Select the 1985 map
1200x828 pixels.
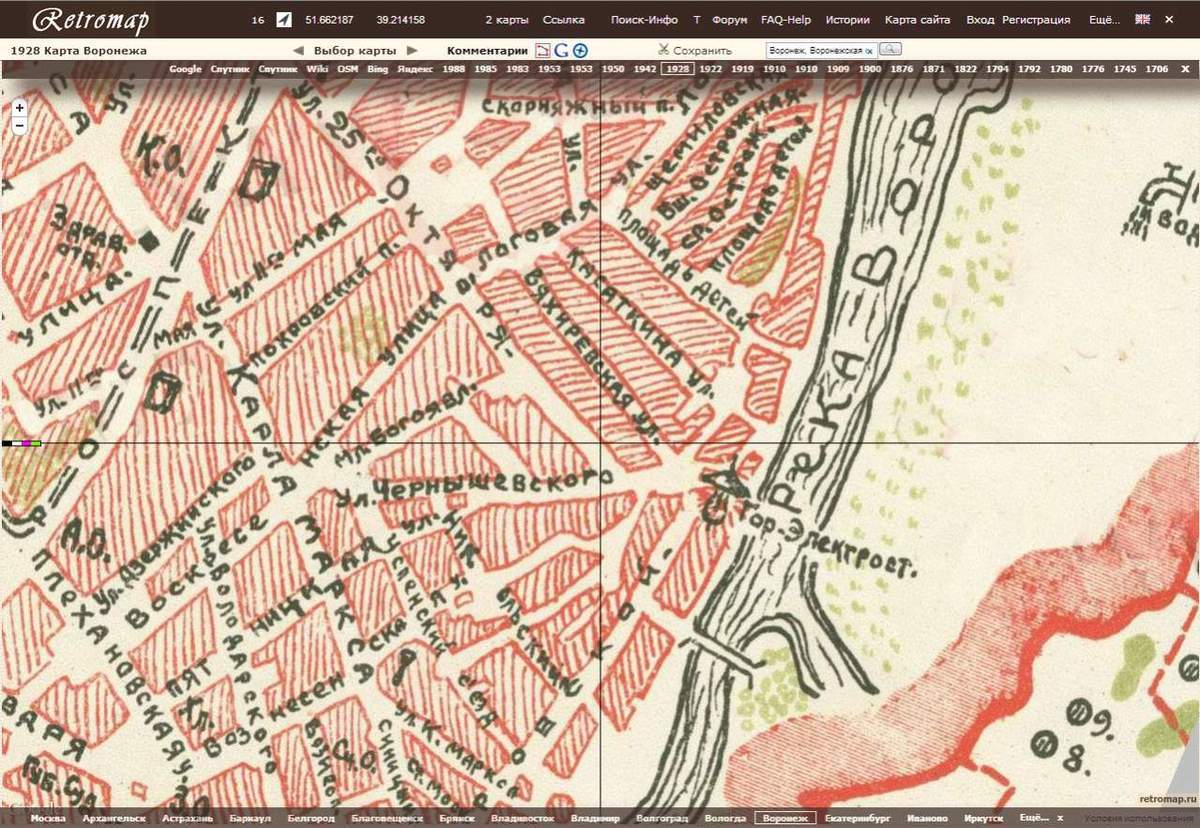pos(485,69)
